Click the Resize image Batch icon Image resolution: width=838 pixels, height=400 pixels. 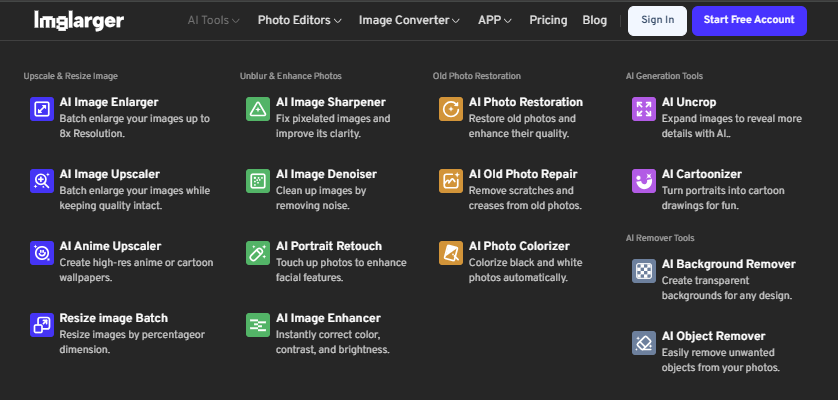click(x=42, y=325)
